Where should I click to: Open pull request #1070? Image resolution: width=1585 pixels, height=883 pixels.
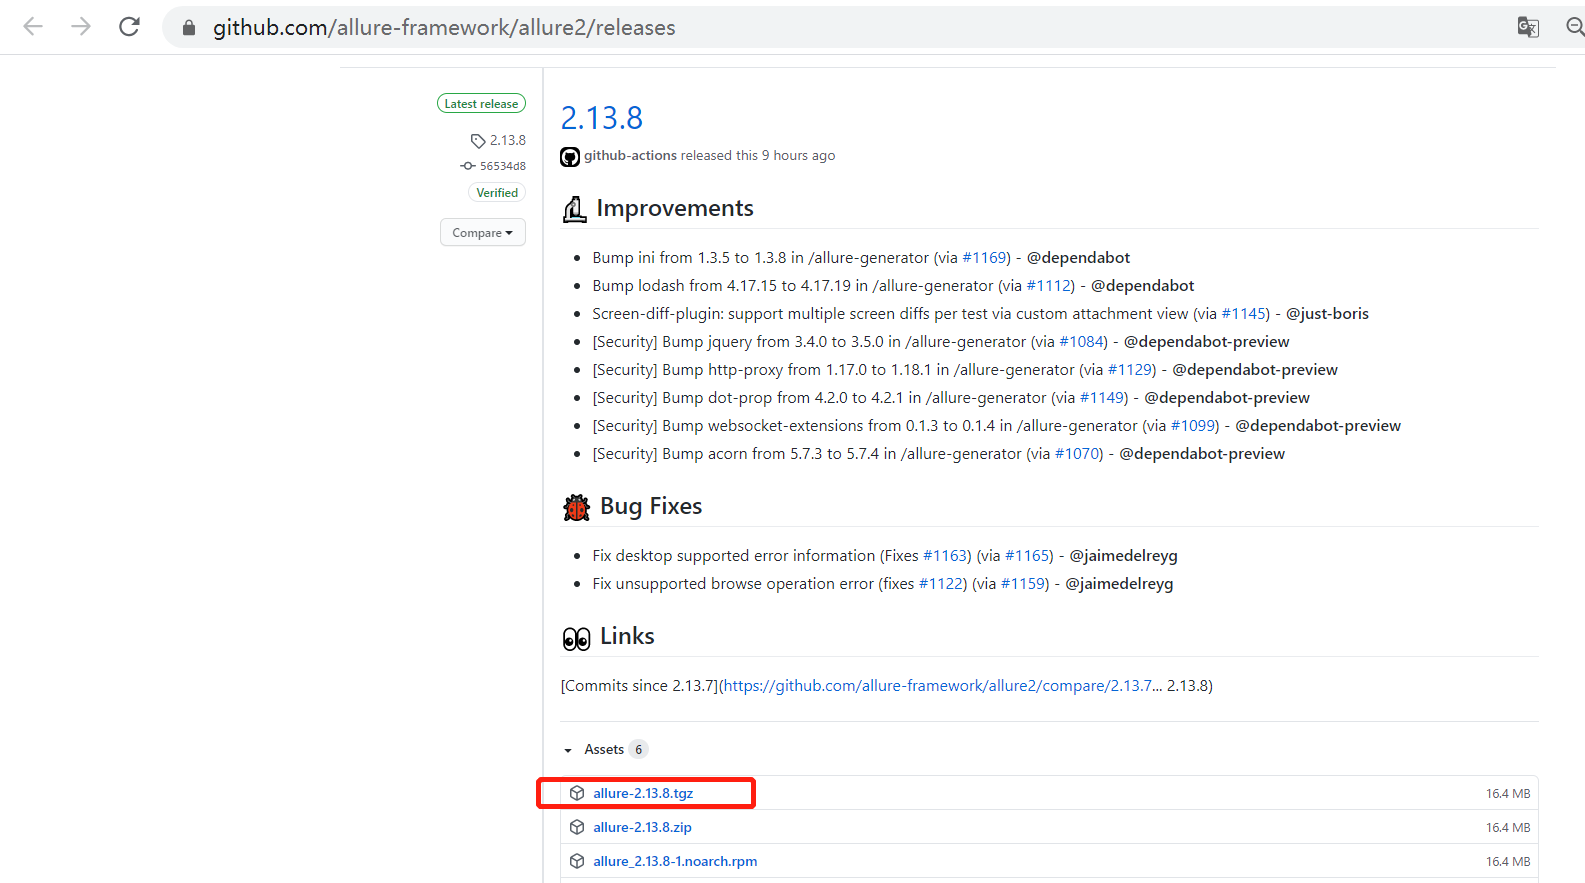(1078, 454)
